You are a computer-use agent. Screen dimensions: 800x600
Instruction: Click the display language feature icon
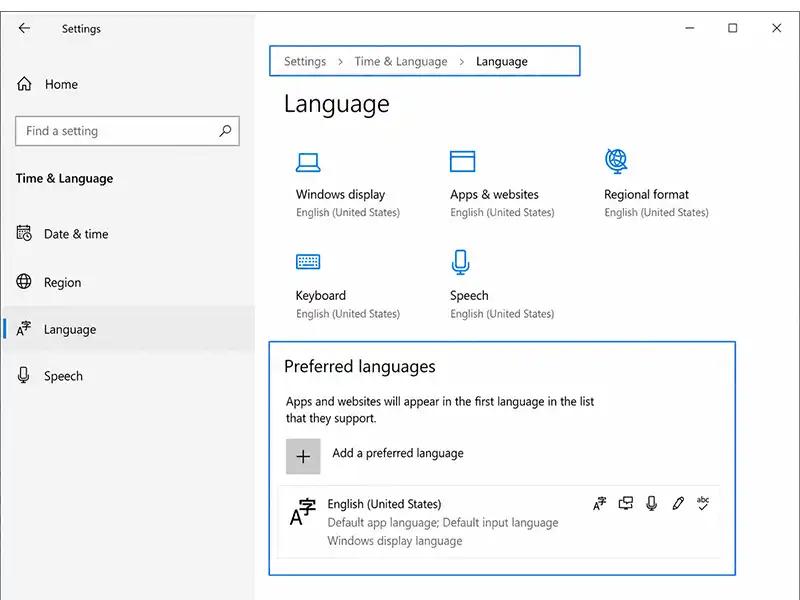(599, 504)
